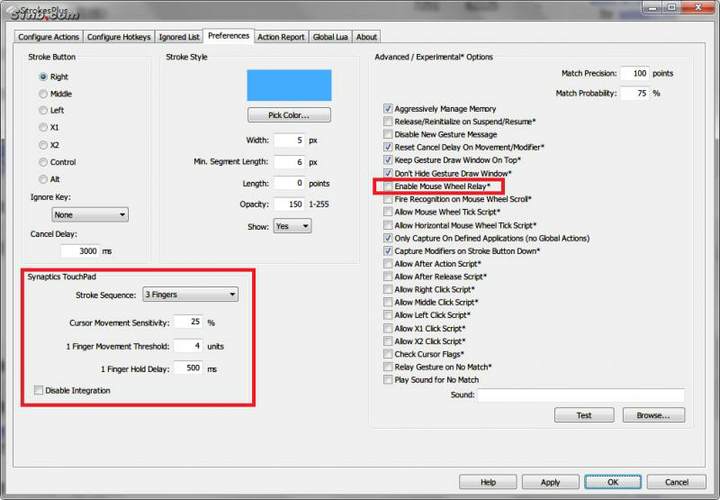
Task: Click the Pick Color button
Action: pyautogui.click(x=289, y=115)
